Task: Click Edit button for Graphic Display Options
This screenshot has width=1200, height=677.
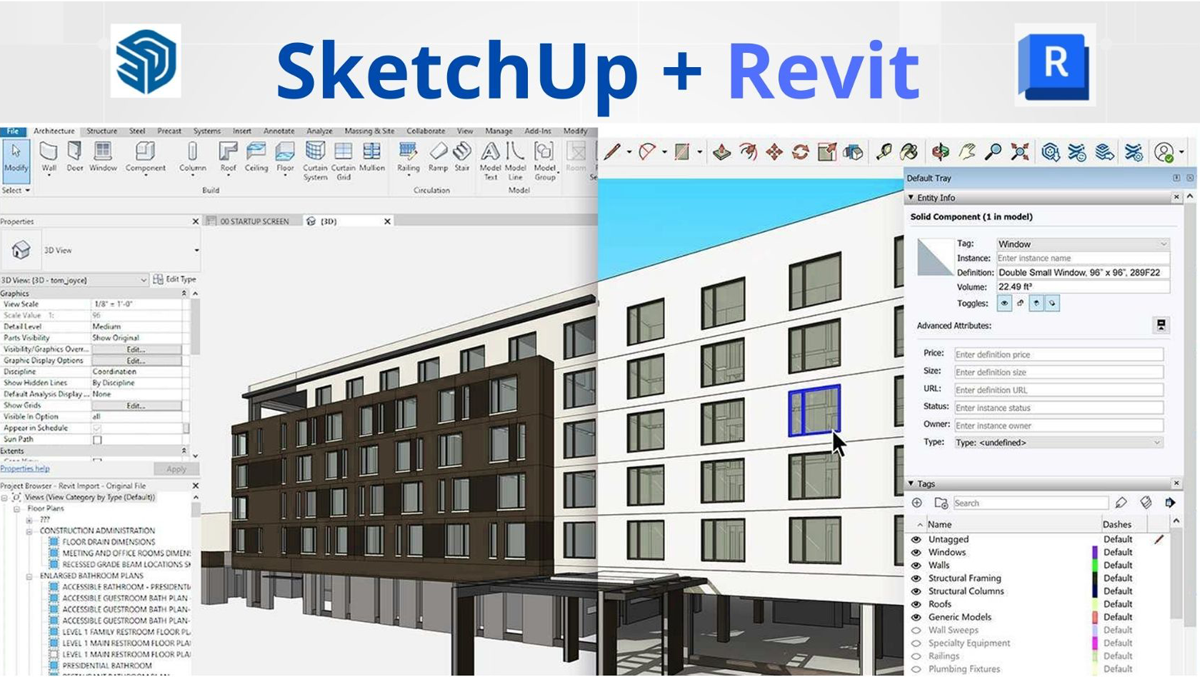Action: coord(136,360)
